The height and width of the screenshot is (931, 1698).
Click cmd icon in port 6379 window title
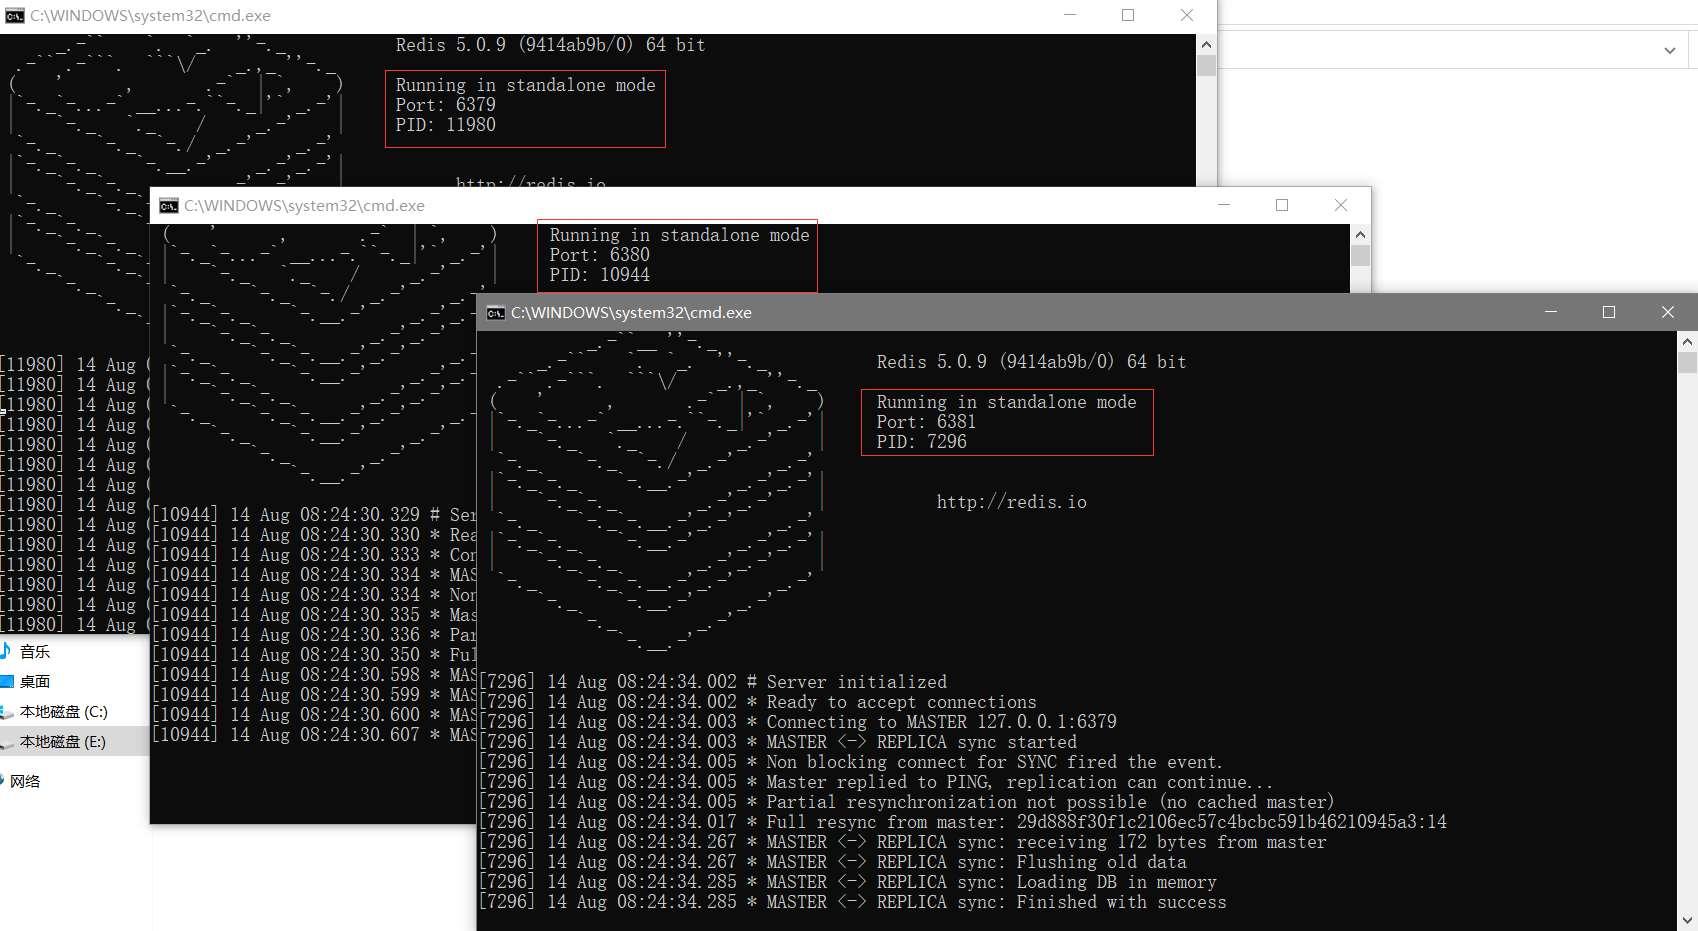coord(15,16)
